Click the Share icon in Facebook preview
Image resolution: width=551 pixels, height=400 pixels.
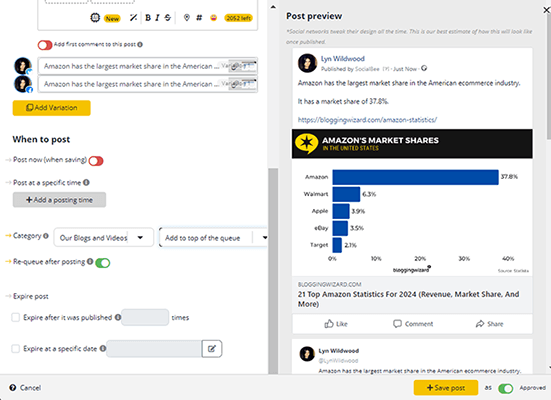pyautogui.click(x=480, y=324)
